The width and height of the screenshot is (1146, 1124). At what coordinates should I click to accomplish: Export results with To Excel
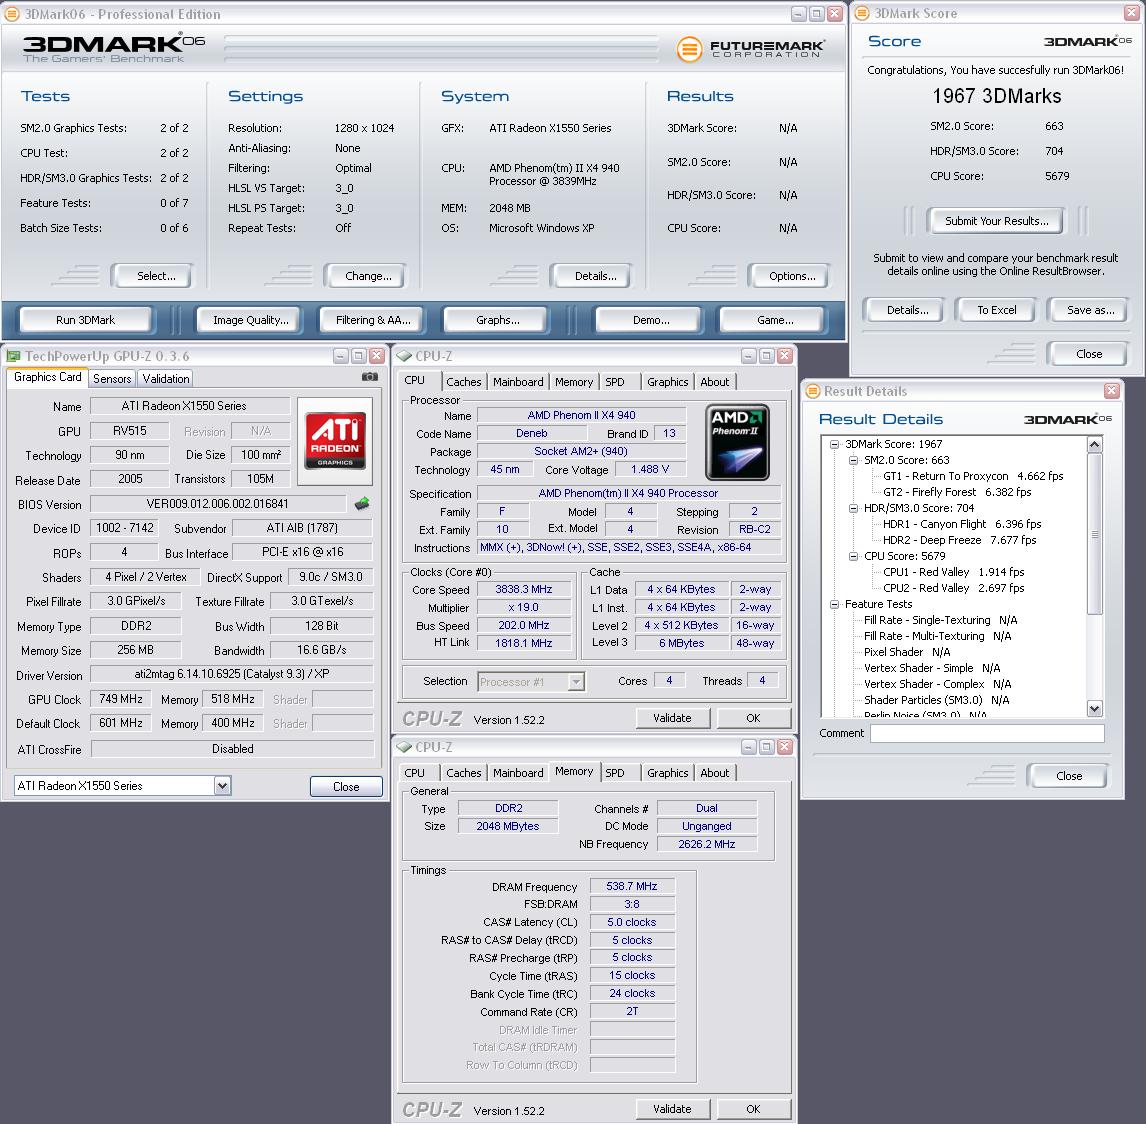996,310
